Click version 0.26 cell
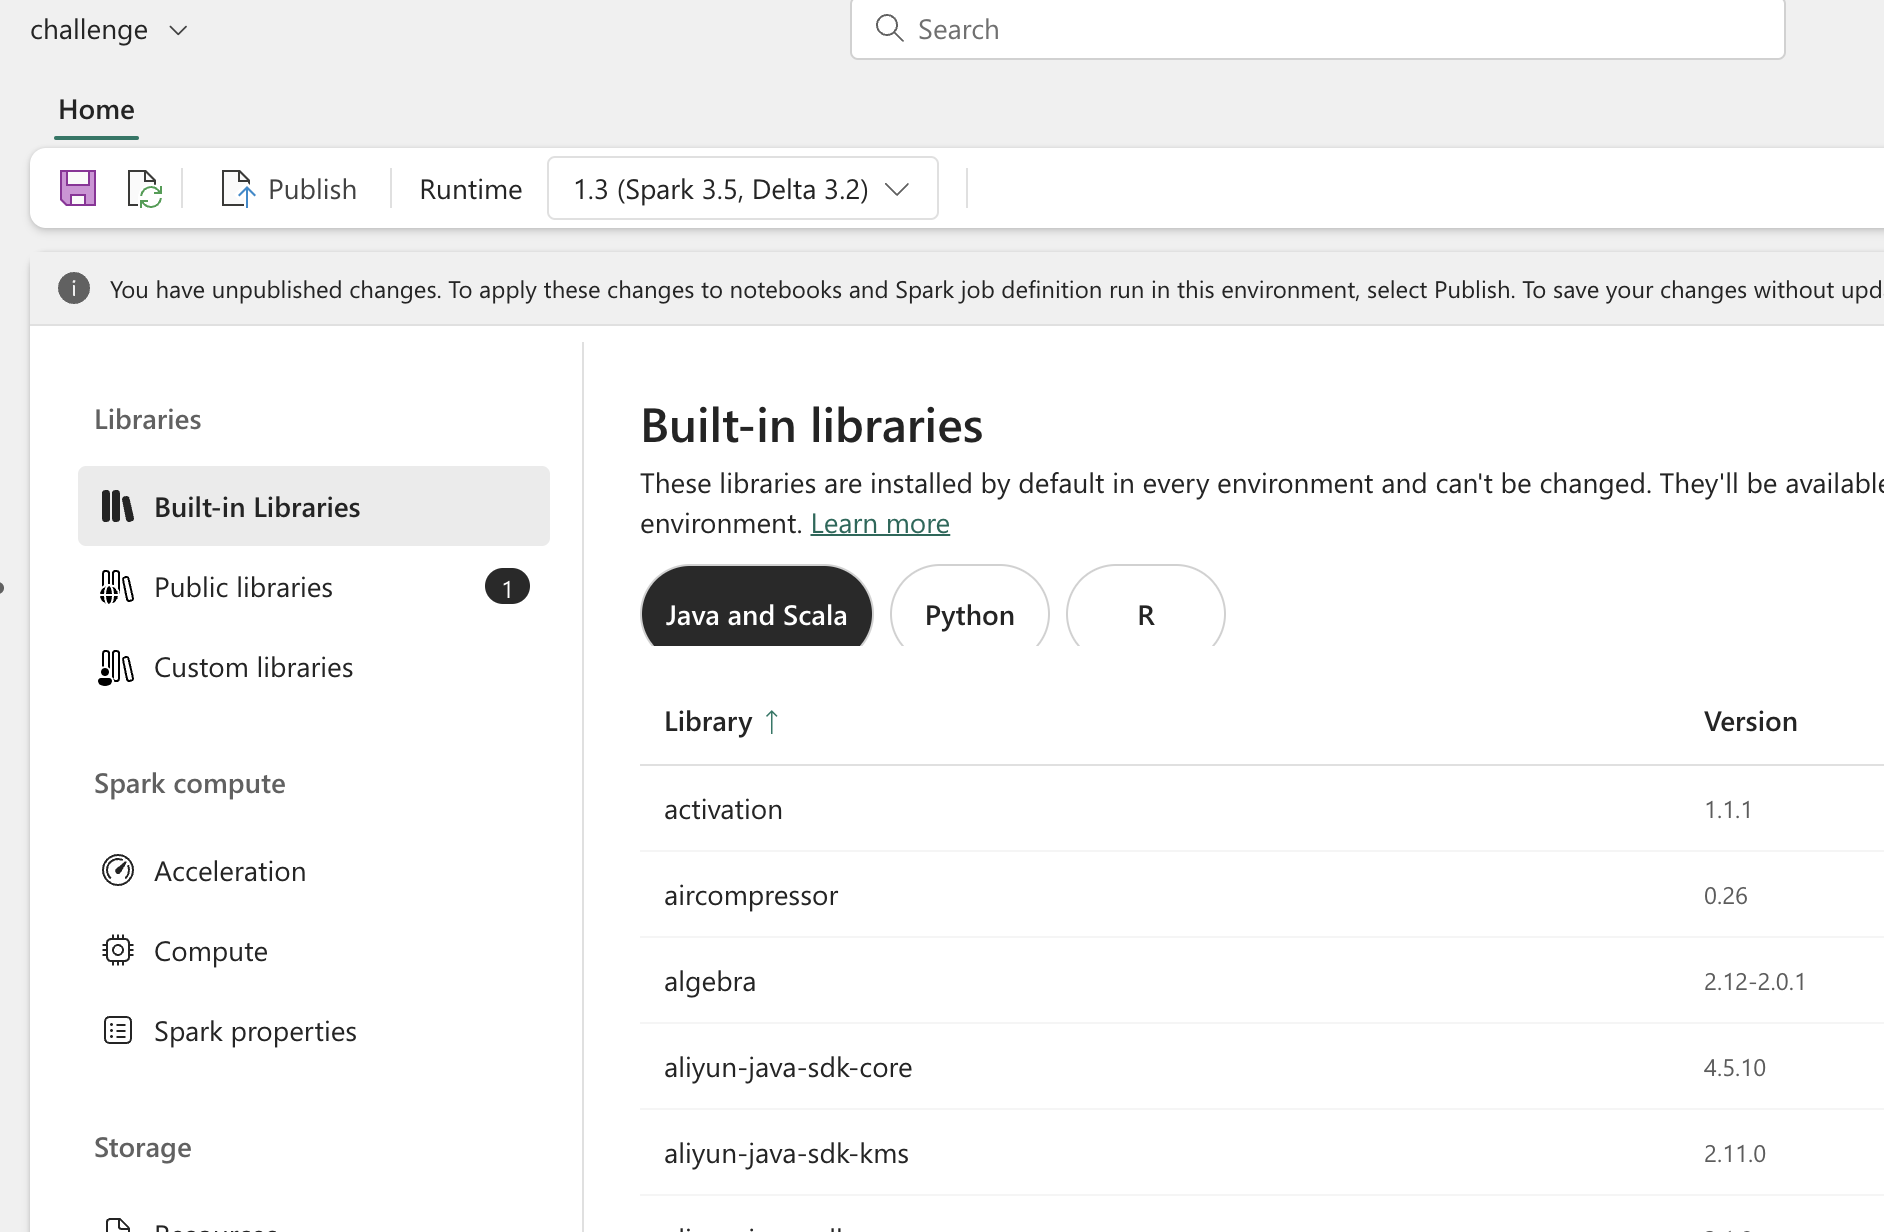Image resolution: width=1884 pixels, height=1232 pixels. click(1726, 895)
